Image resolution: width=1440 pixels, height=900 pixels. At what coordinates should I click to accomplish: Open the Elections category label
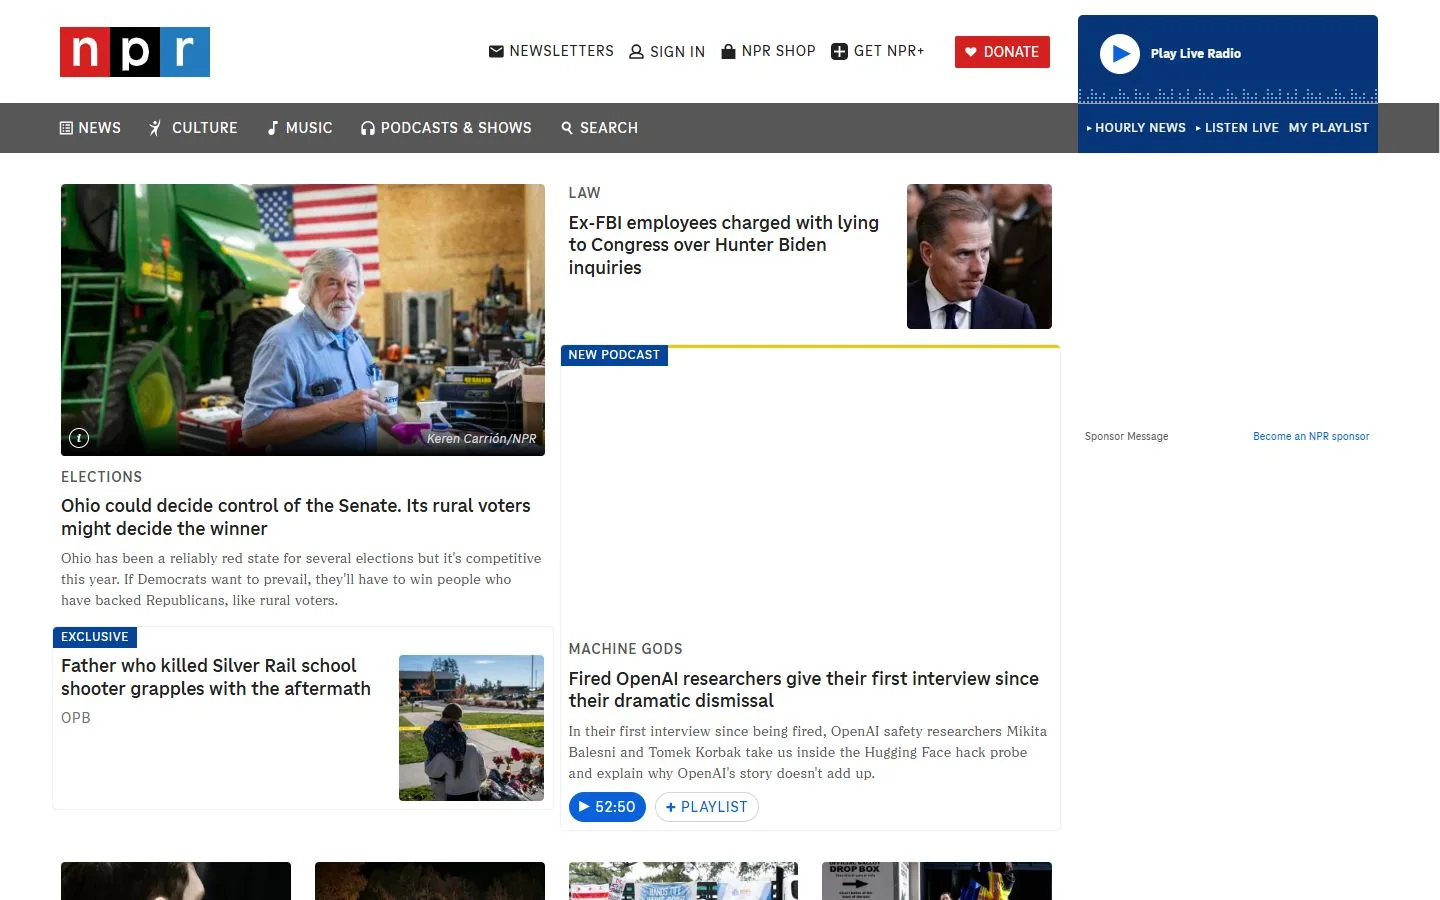102,477
